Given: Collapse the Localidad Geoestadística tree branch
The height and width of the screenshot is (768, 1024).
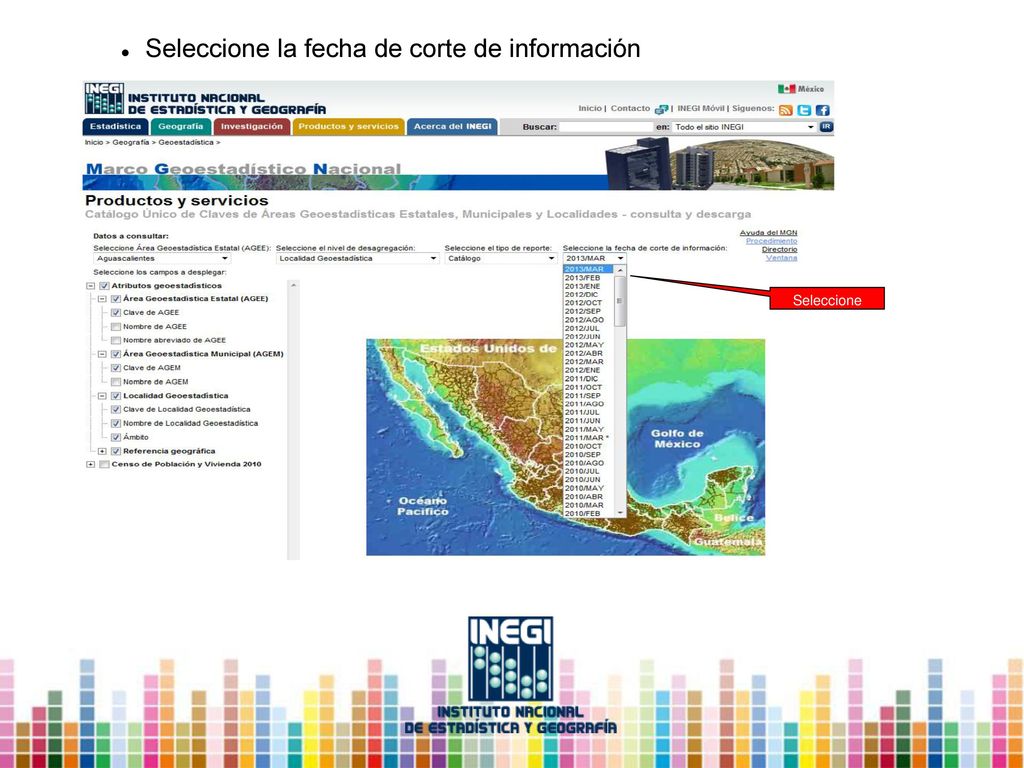Looking at the screenshot, I should click(102, 396).
